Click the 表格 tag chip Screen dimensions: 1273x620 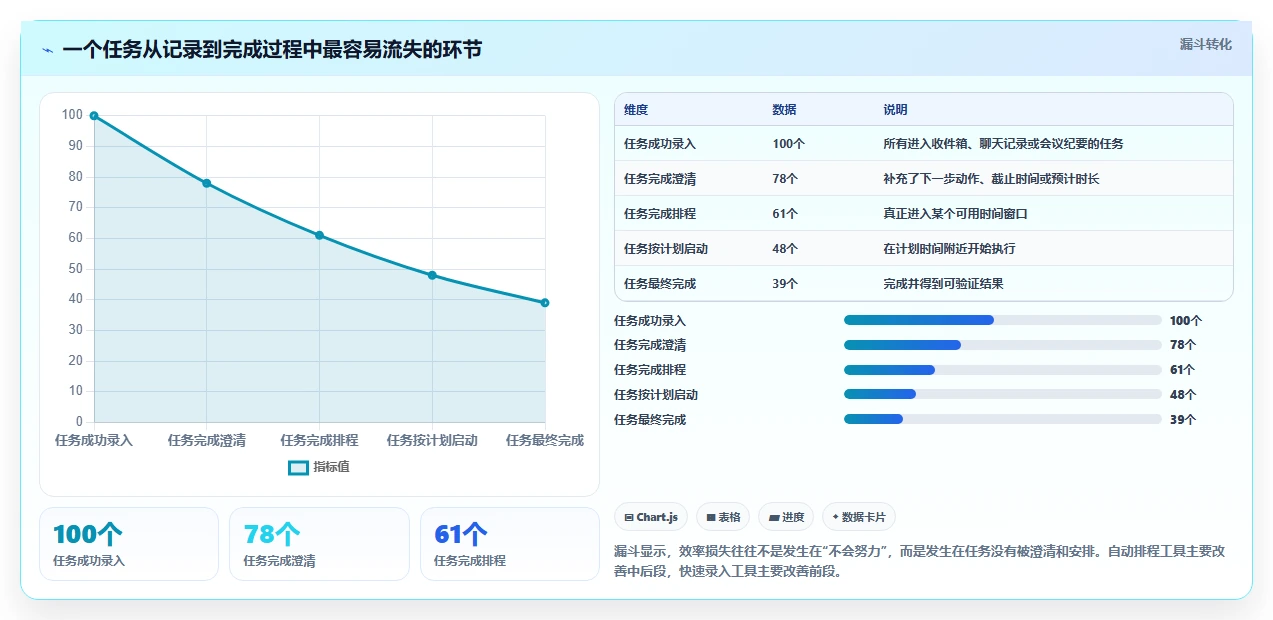(x=723, y=517)
